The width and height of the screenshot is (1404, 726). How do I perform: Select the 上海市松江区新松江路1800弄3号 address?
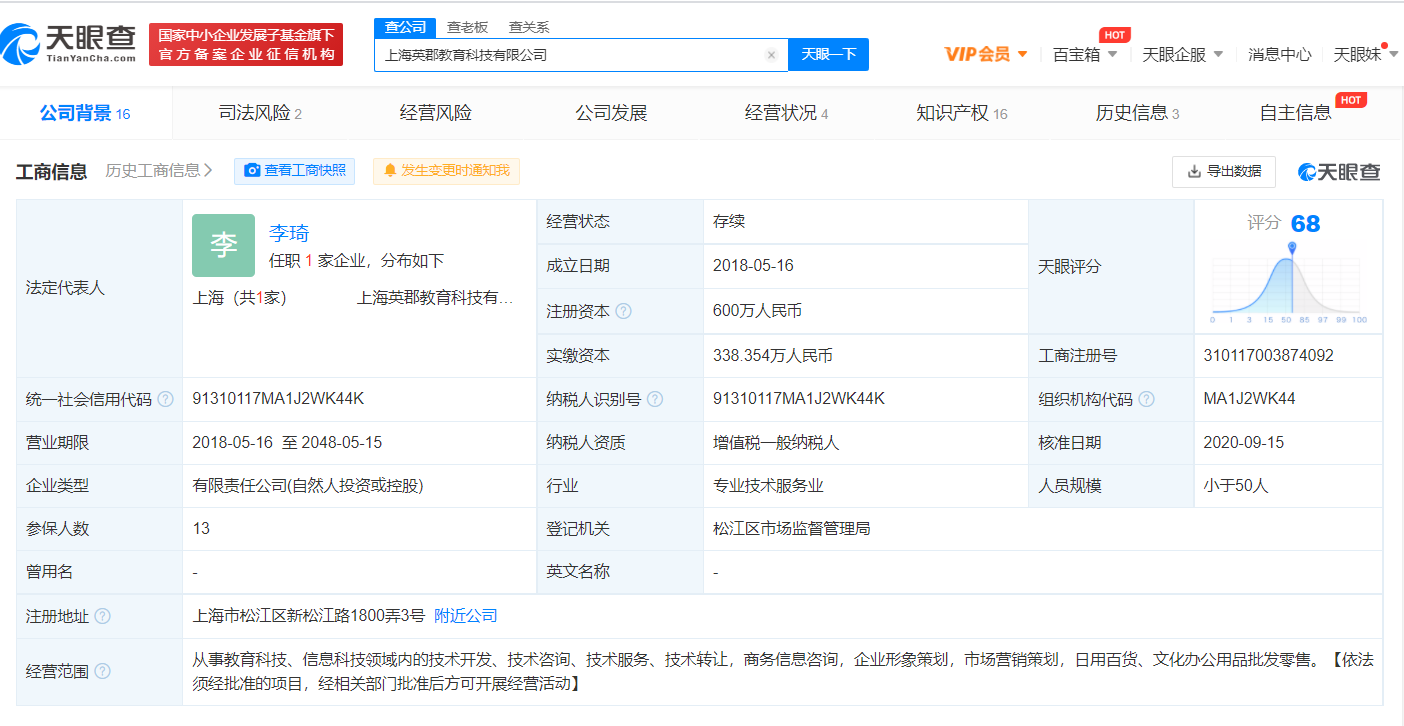pyautogui.click(x=309, y=616)
